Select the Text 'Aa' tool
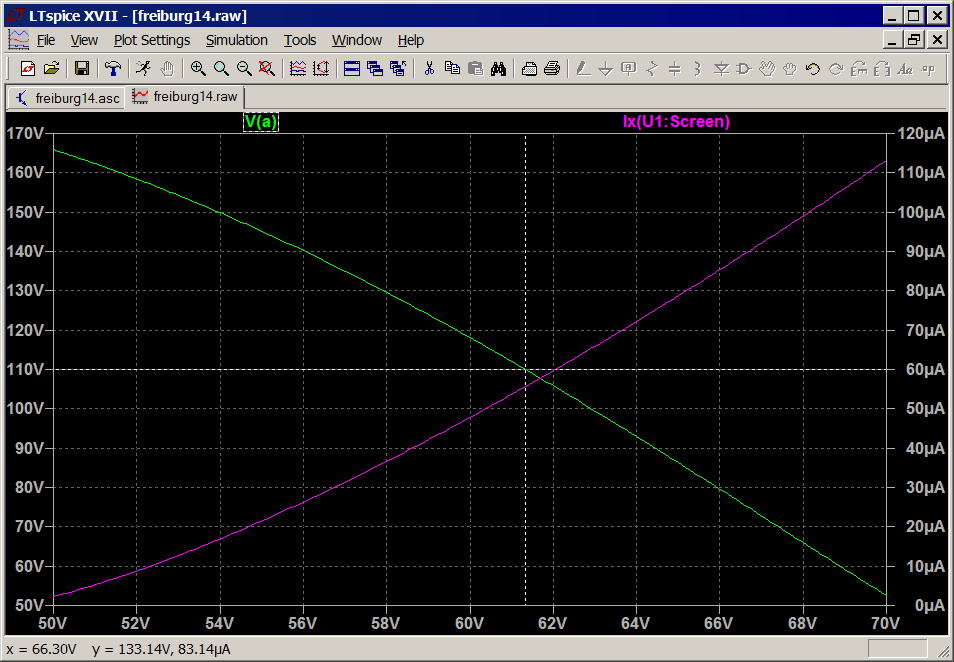This screenshot has height=662, width=954. coord(905,69)
